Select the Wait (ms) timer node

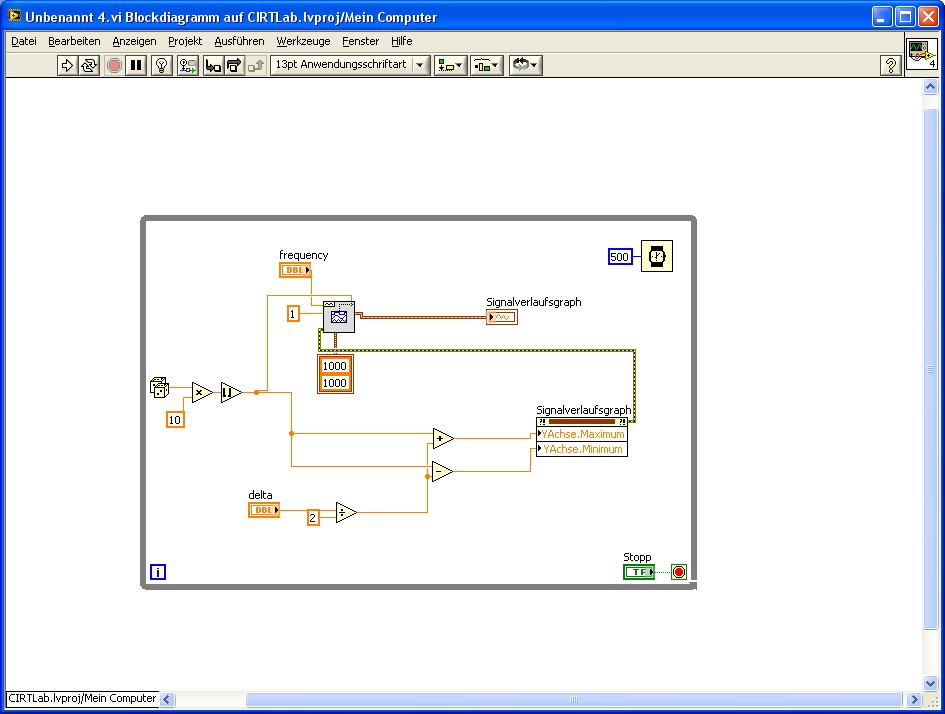coord(656,257)
